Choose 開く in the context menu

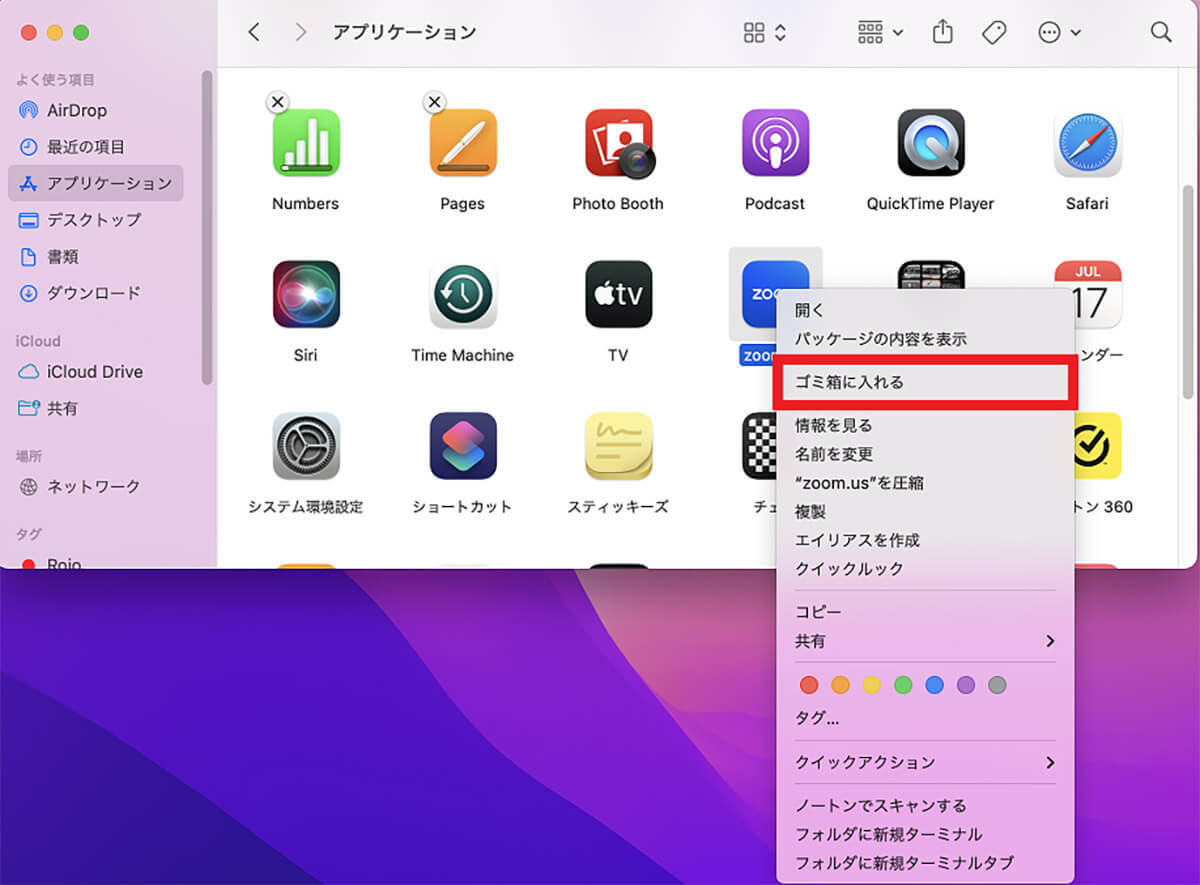(x=925, y=310)
